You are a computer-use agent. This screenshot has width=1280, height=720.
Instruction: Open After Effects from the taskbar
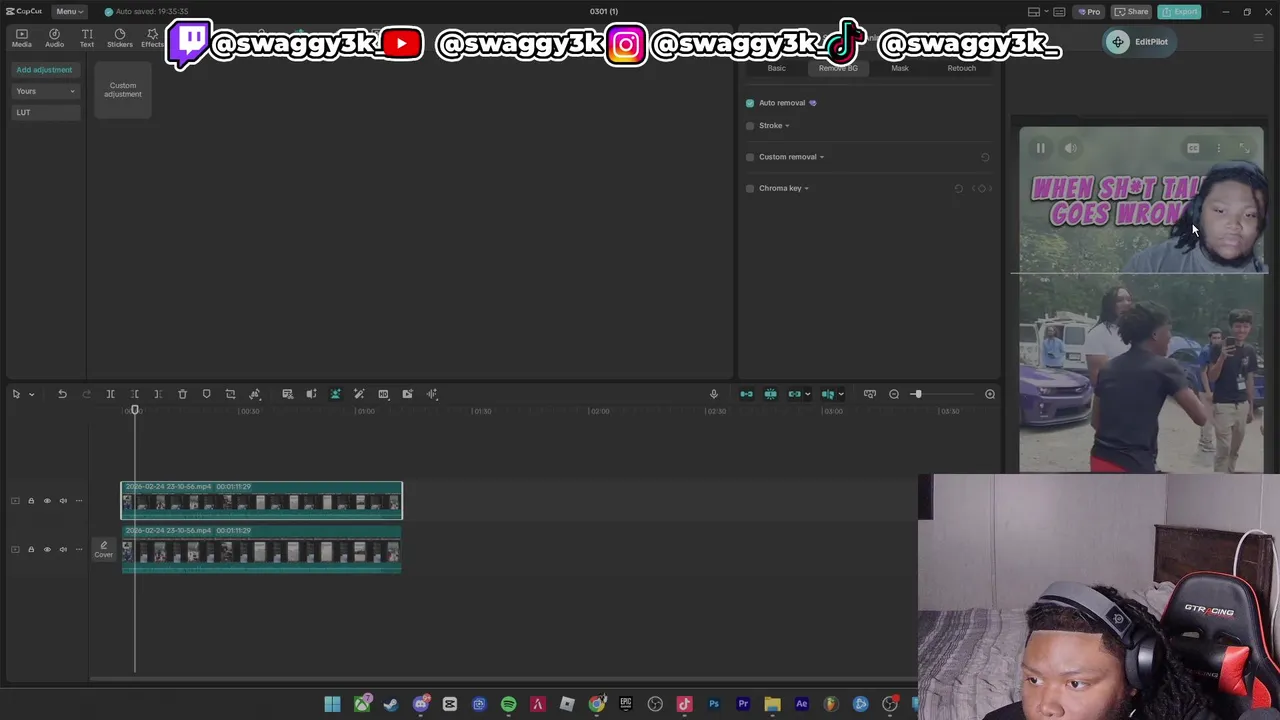tap(801, 704)
